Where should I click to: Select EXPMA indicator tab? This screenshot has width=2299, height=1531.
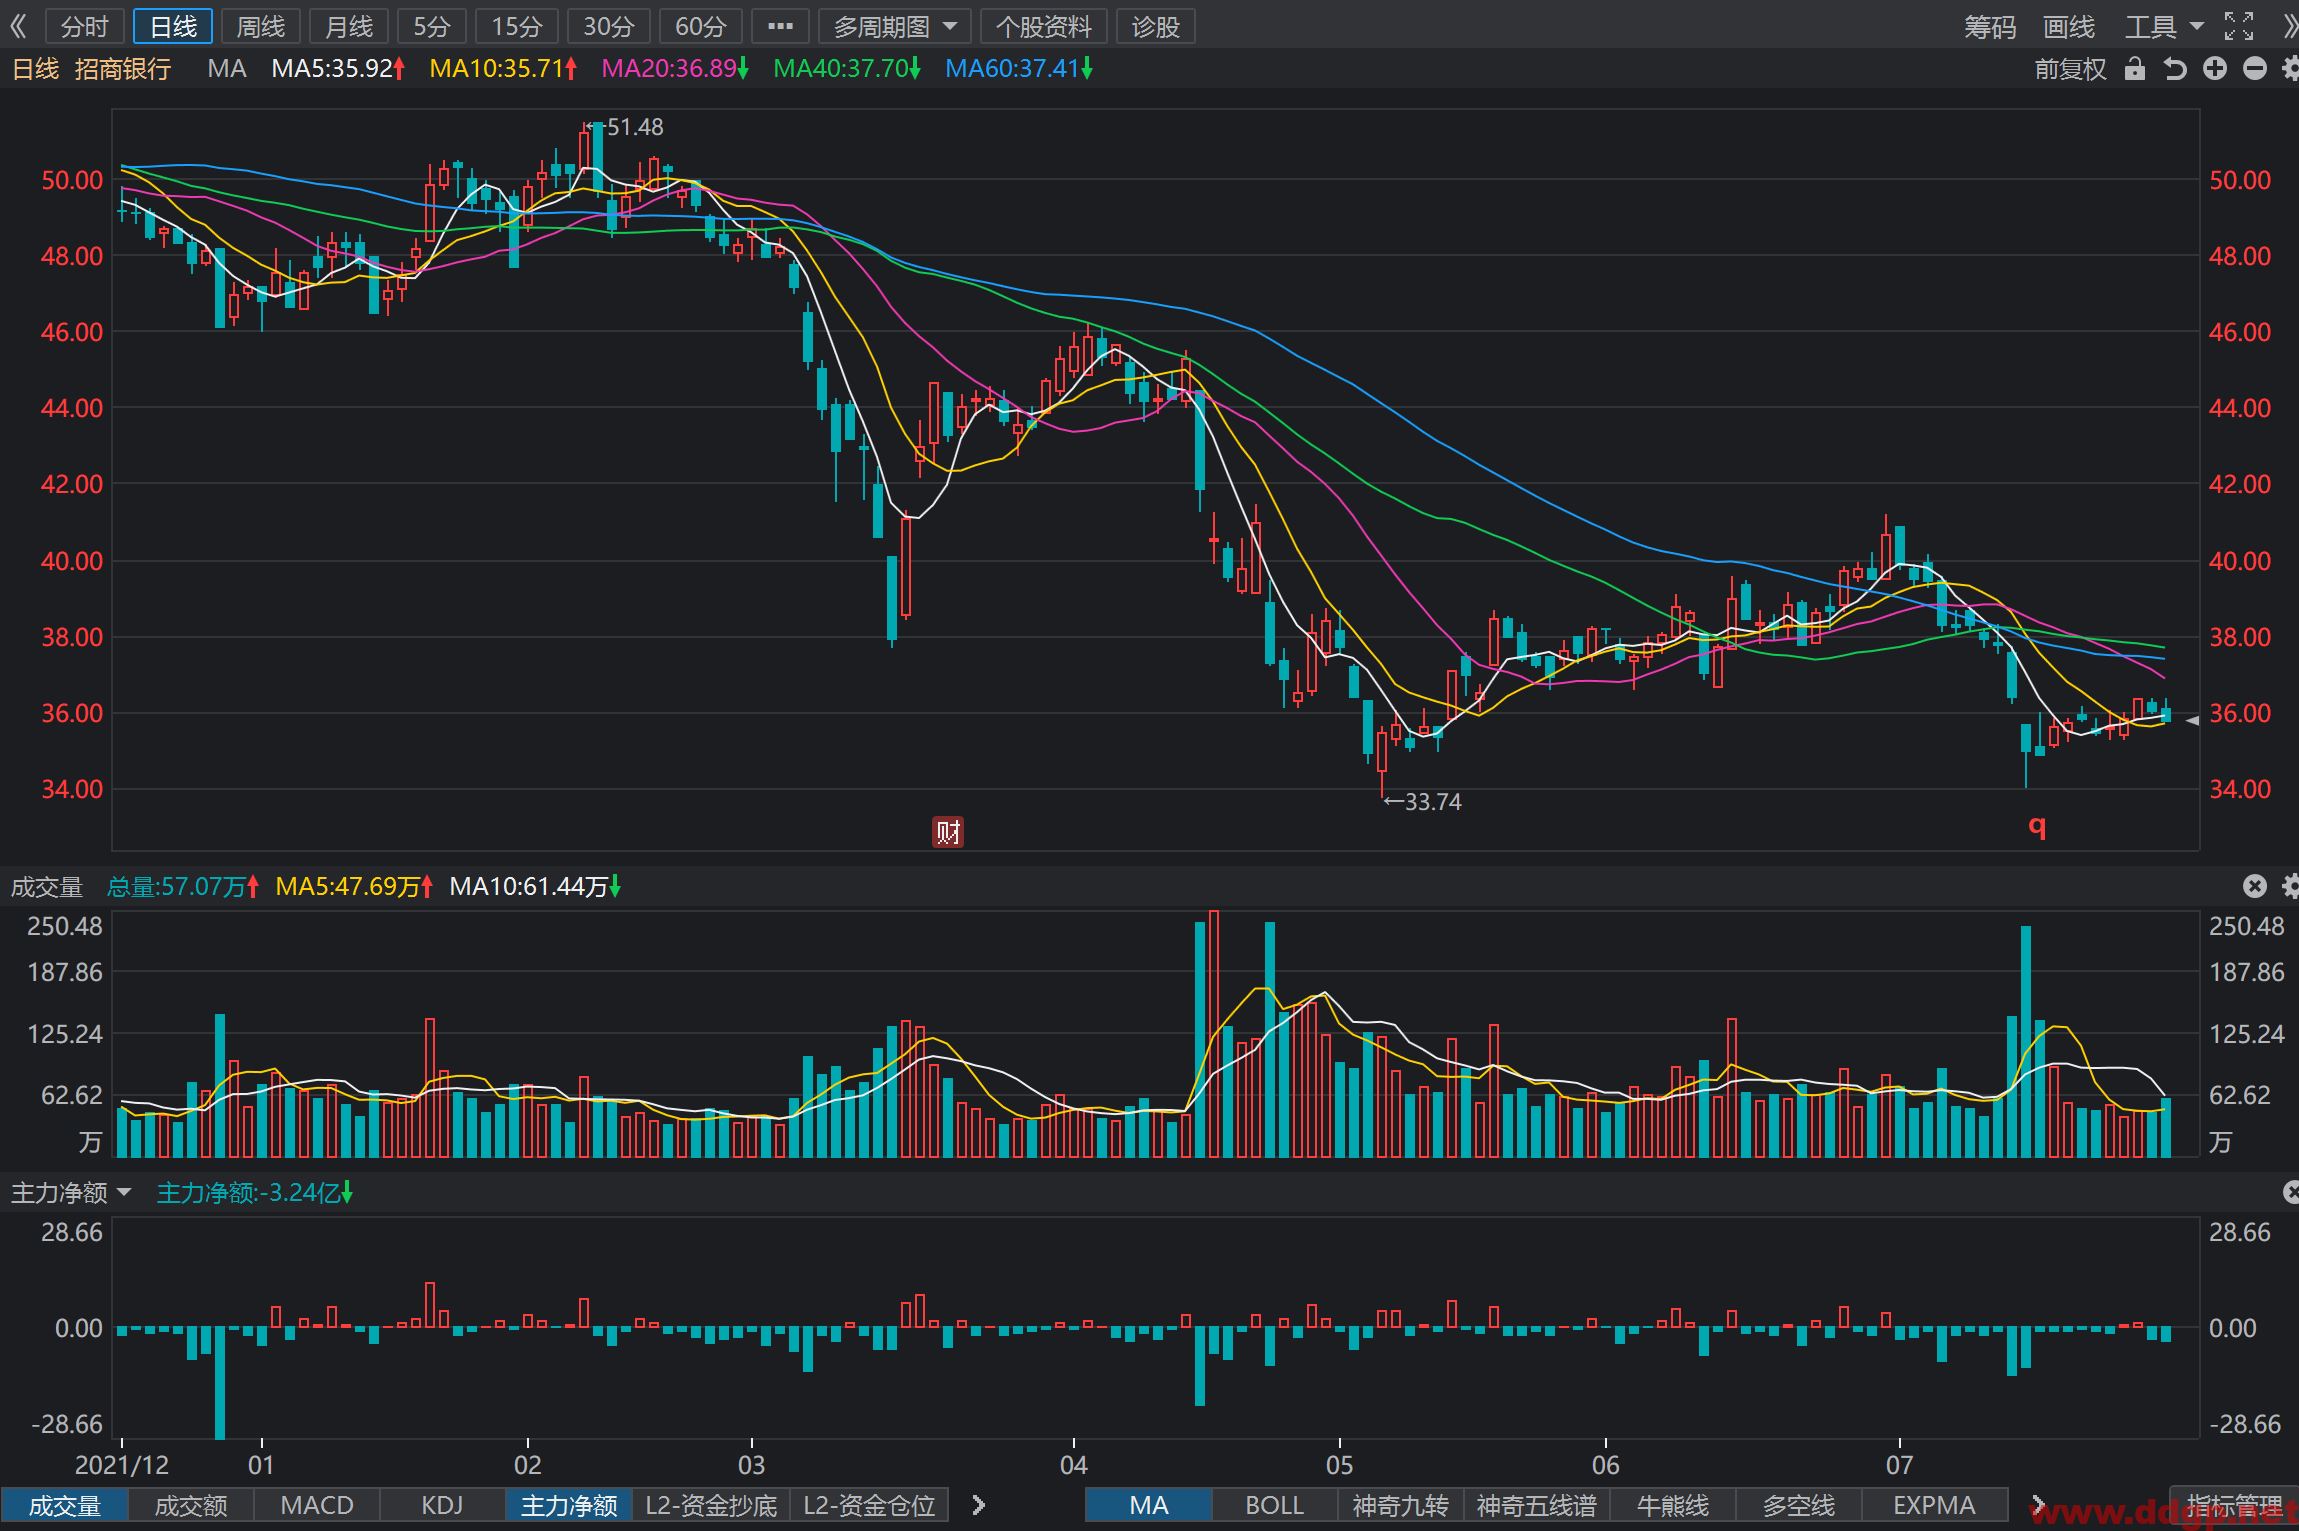pos(1935,1505)
